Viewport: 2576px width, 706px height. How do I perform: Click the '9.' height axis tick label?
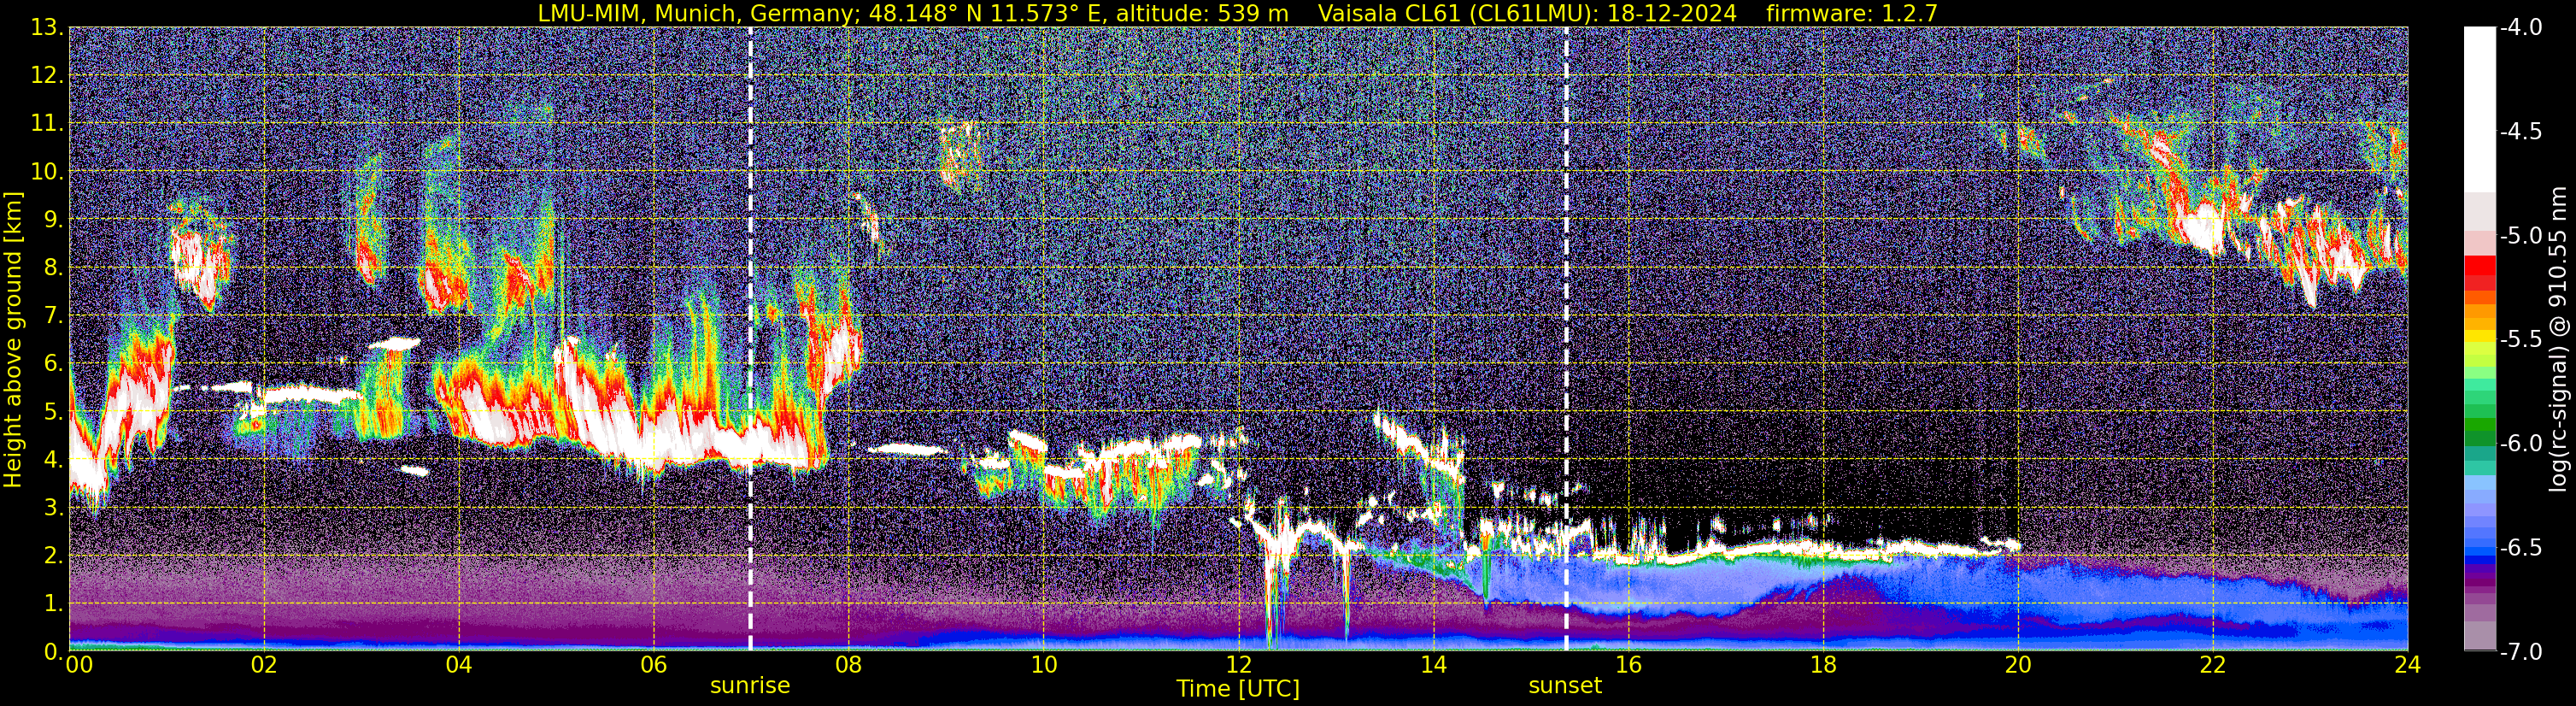(x=53, y=219)
